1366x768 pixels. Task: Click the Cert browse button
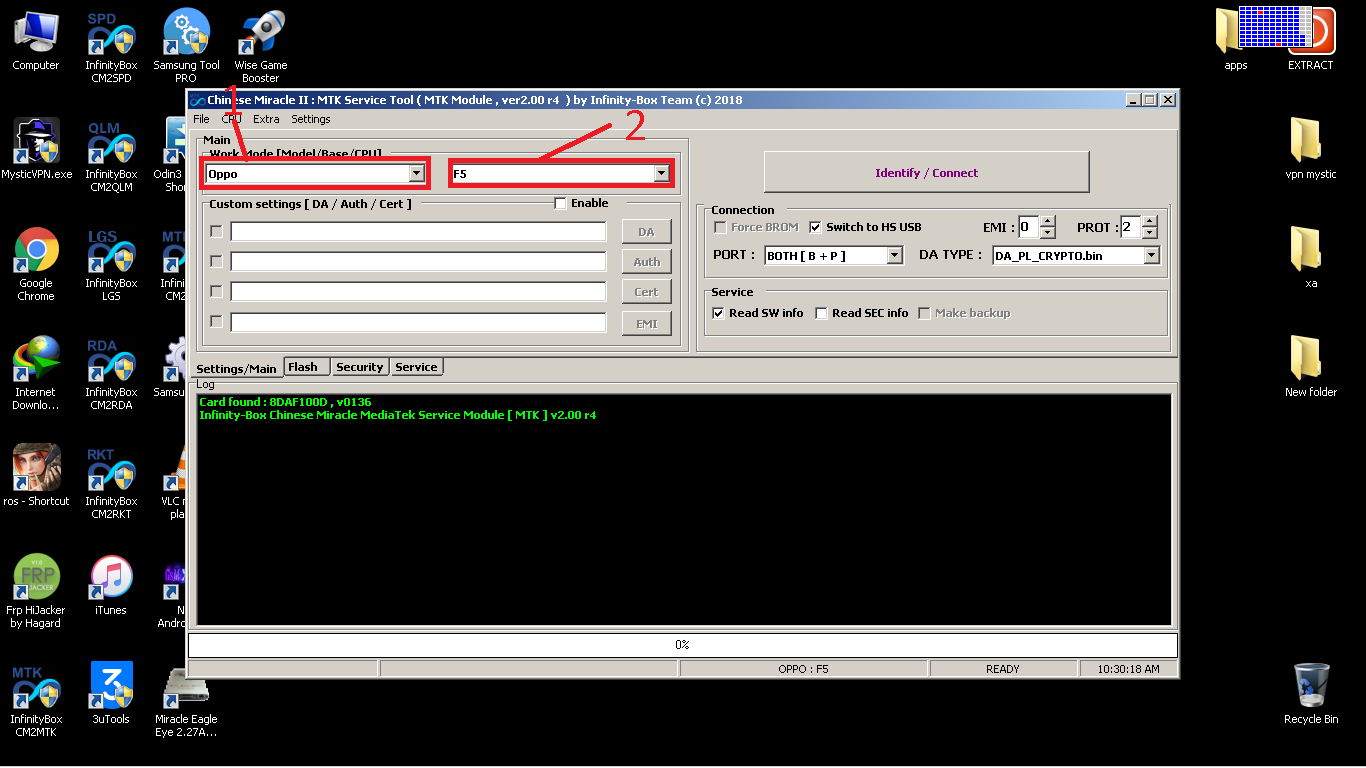point(646,292)
